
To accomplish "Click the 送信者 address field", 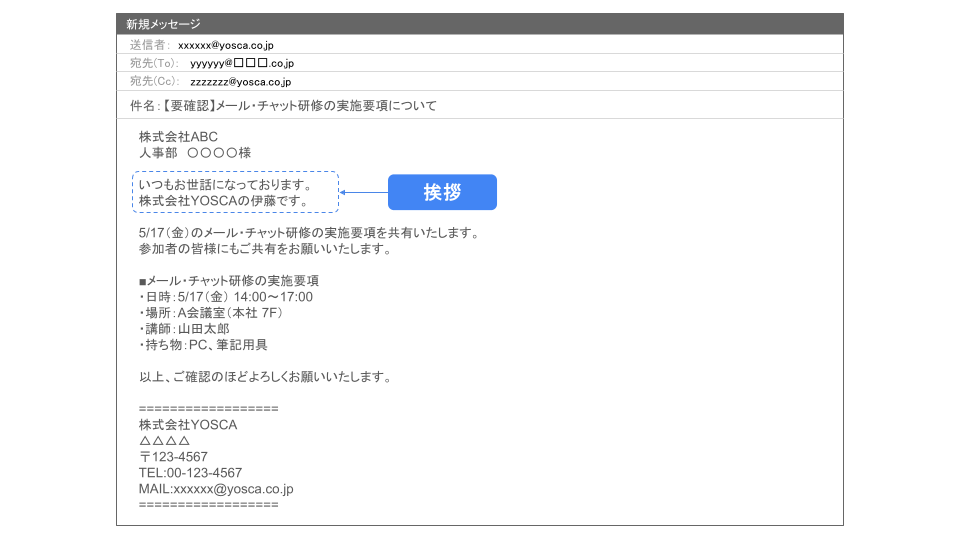I will point(226,45).
